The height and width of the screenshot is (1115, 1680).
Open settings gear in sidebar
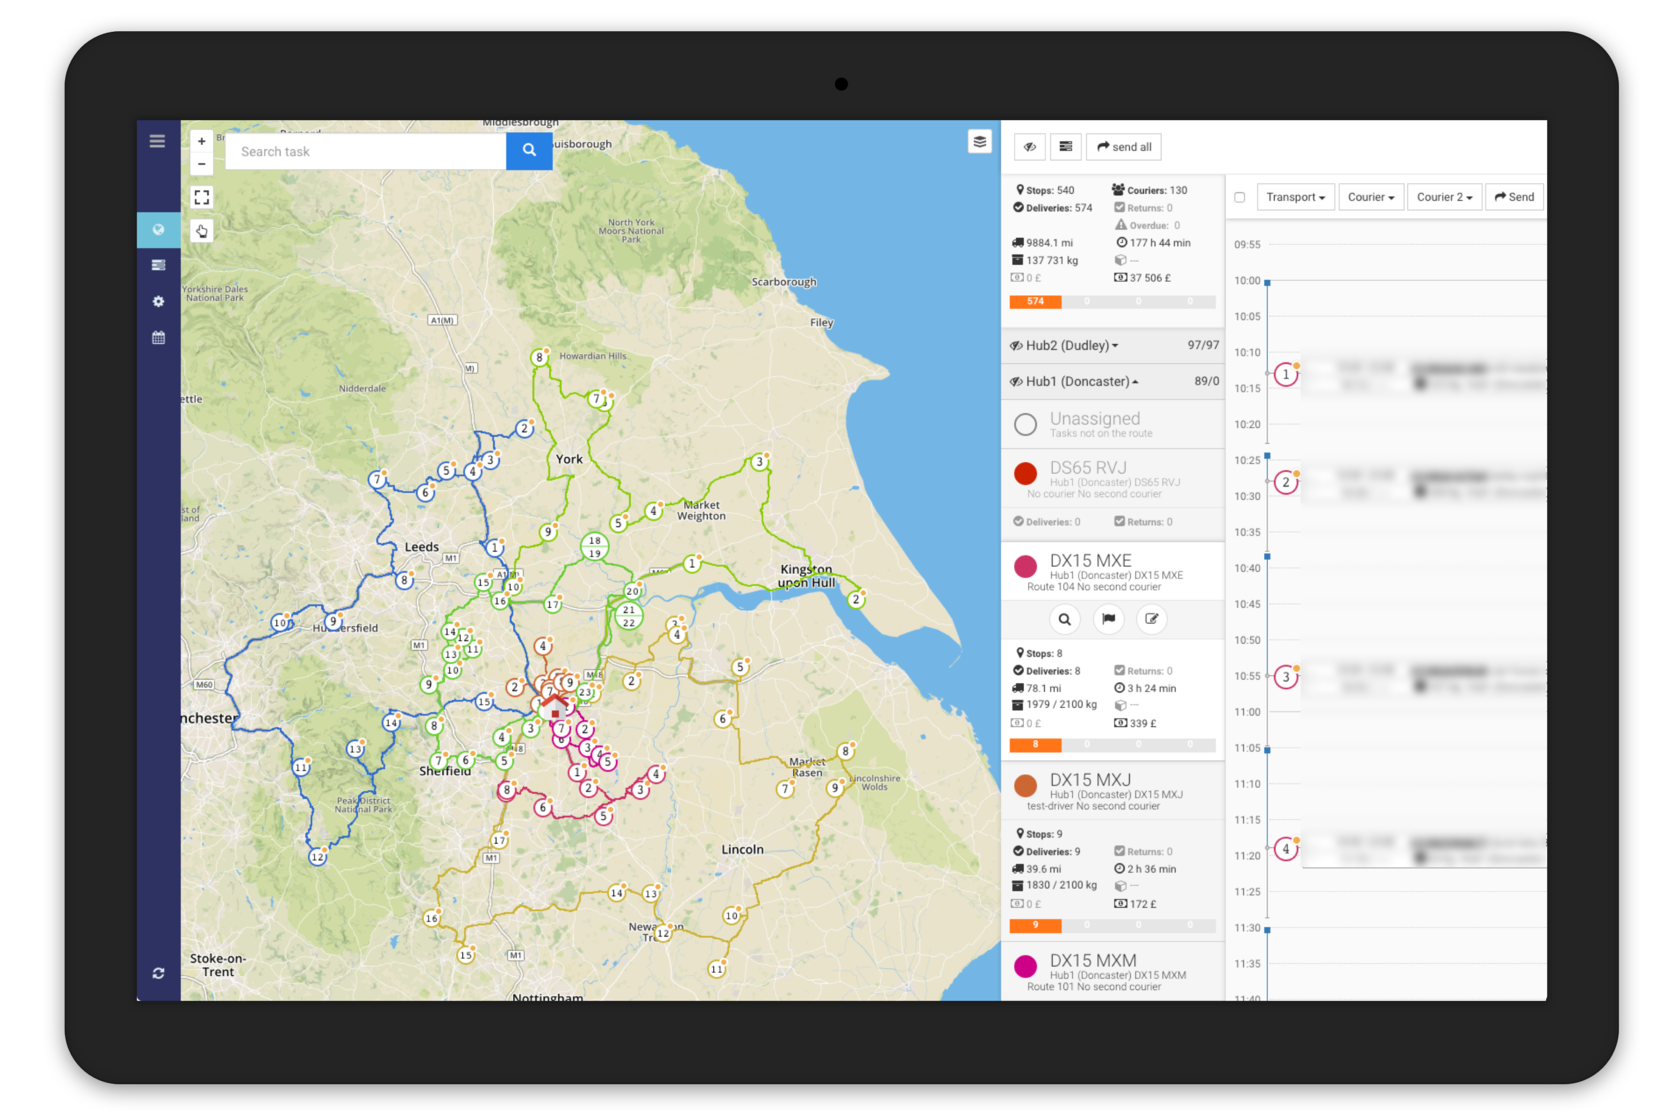[158, 301]
